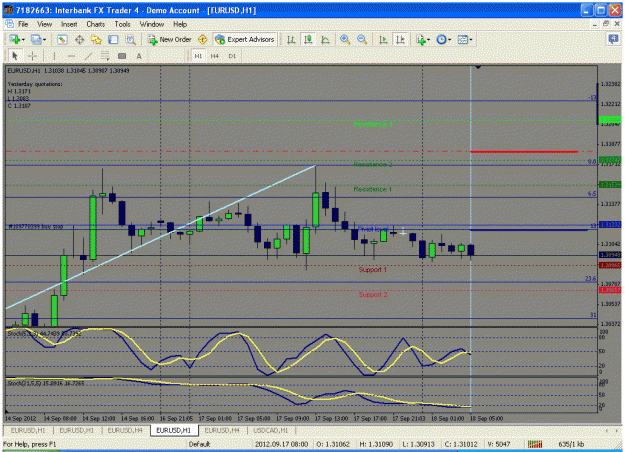Click the 'V: 5047' volume value
This screenshot has height=452, width=625.
(x=499, y=444)
